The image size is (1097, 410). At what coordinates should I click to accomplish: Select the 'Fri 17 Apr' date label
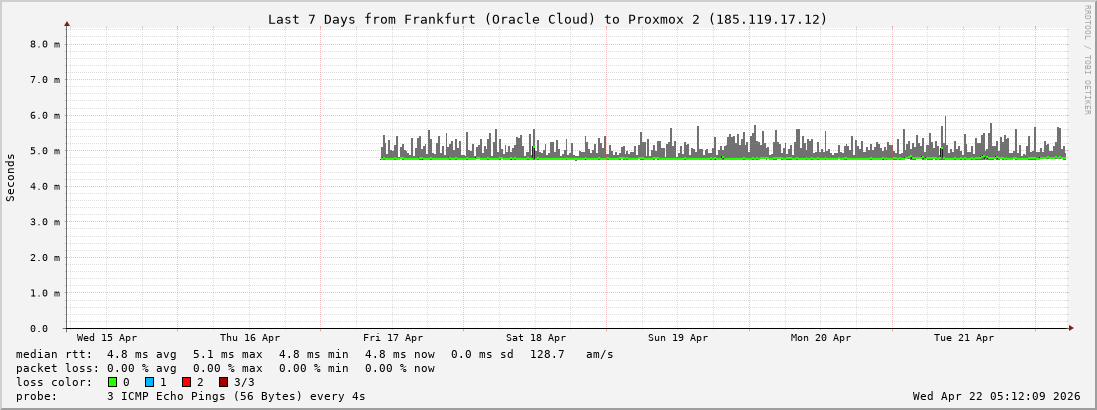pyautogui.click(x=393, y=338)
